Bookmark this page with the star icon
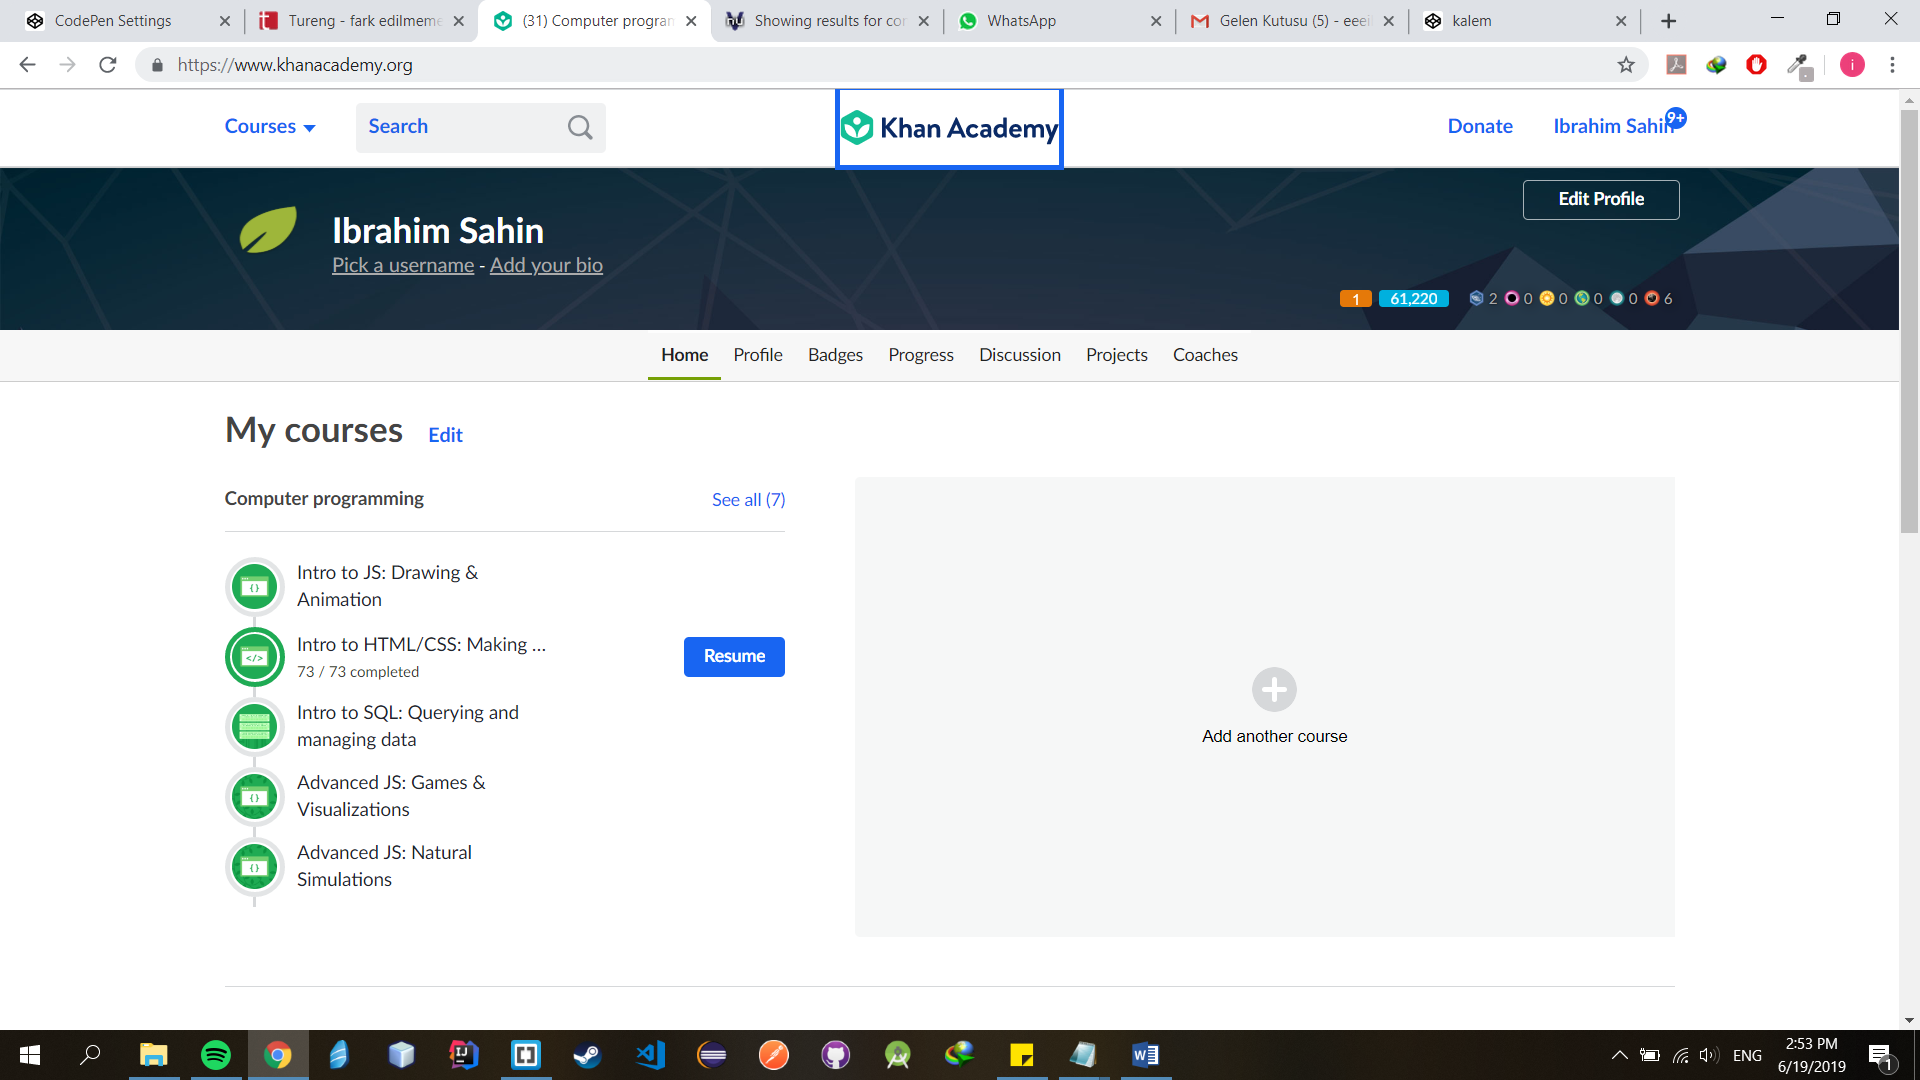Image resolution: width=1920 pixels, height=1080 pixels. [1626, 65]
